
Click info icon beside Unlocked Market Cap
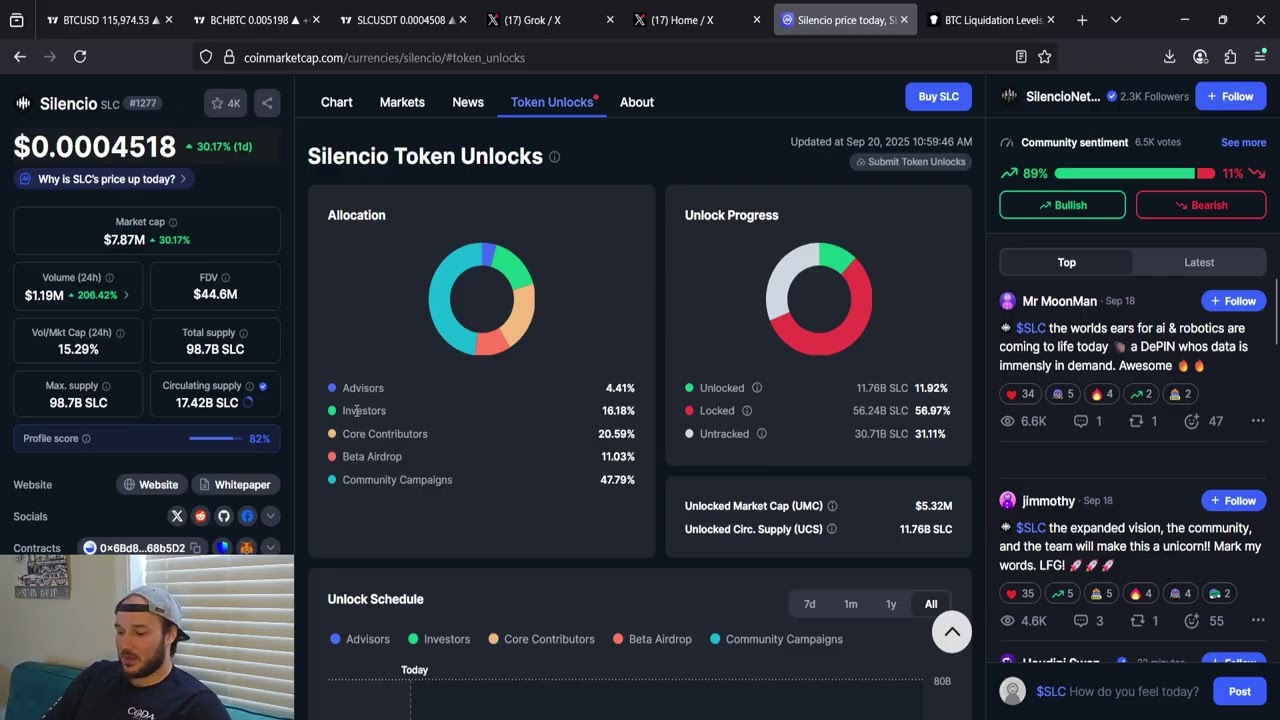coord(832,506)
